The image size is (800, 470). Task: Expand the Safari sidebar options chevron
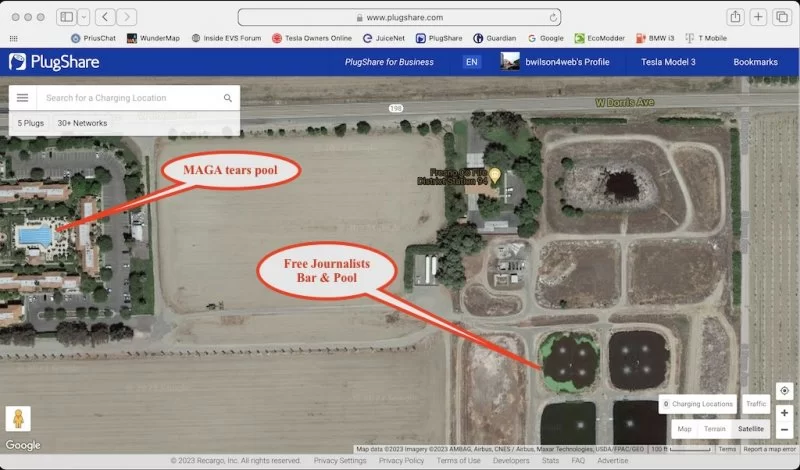click(x=83, y=17)
